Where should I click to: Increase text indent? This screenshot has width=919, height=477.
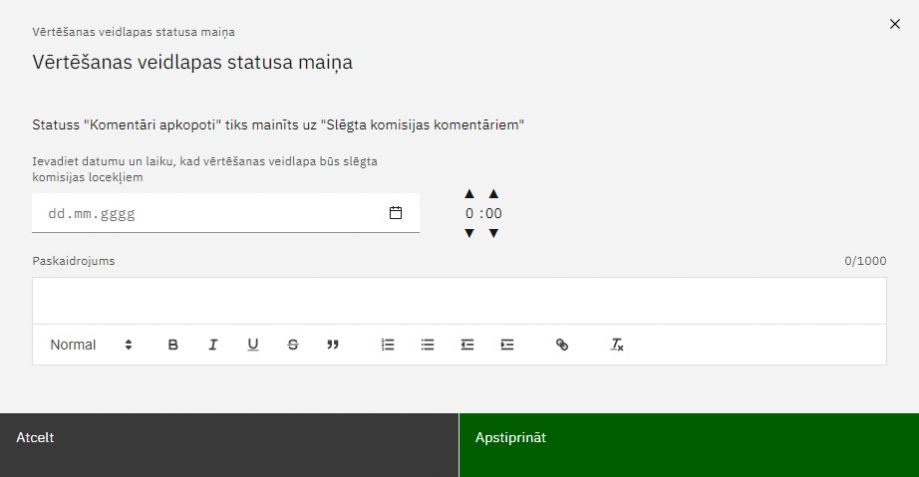(x=507, y=345)
